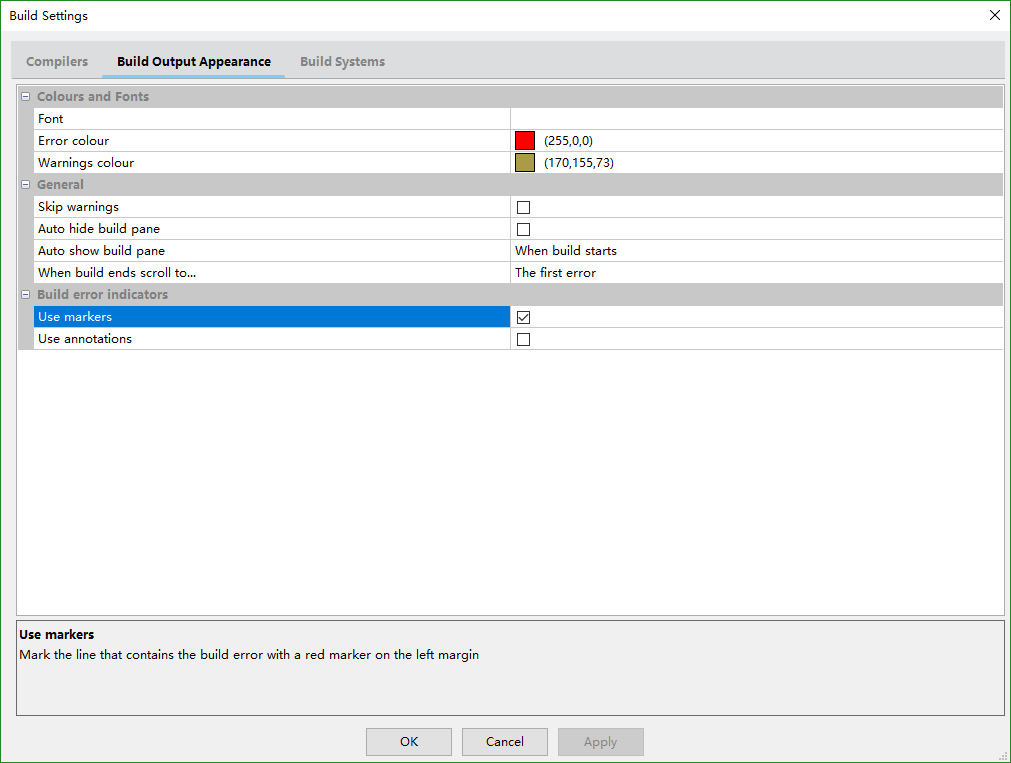Screen dimensions: 1011x763
Task: Switch to the Compilers tab
Action: 56,61
